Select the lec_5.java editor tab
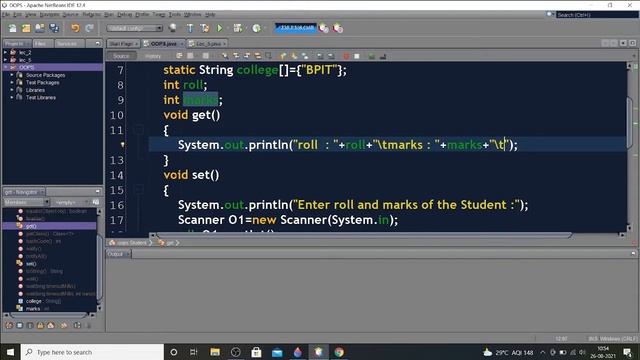 (208, 43)
